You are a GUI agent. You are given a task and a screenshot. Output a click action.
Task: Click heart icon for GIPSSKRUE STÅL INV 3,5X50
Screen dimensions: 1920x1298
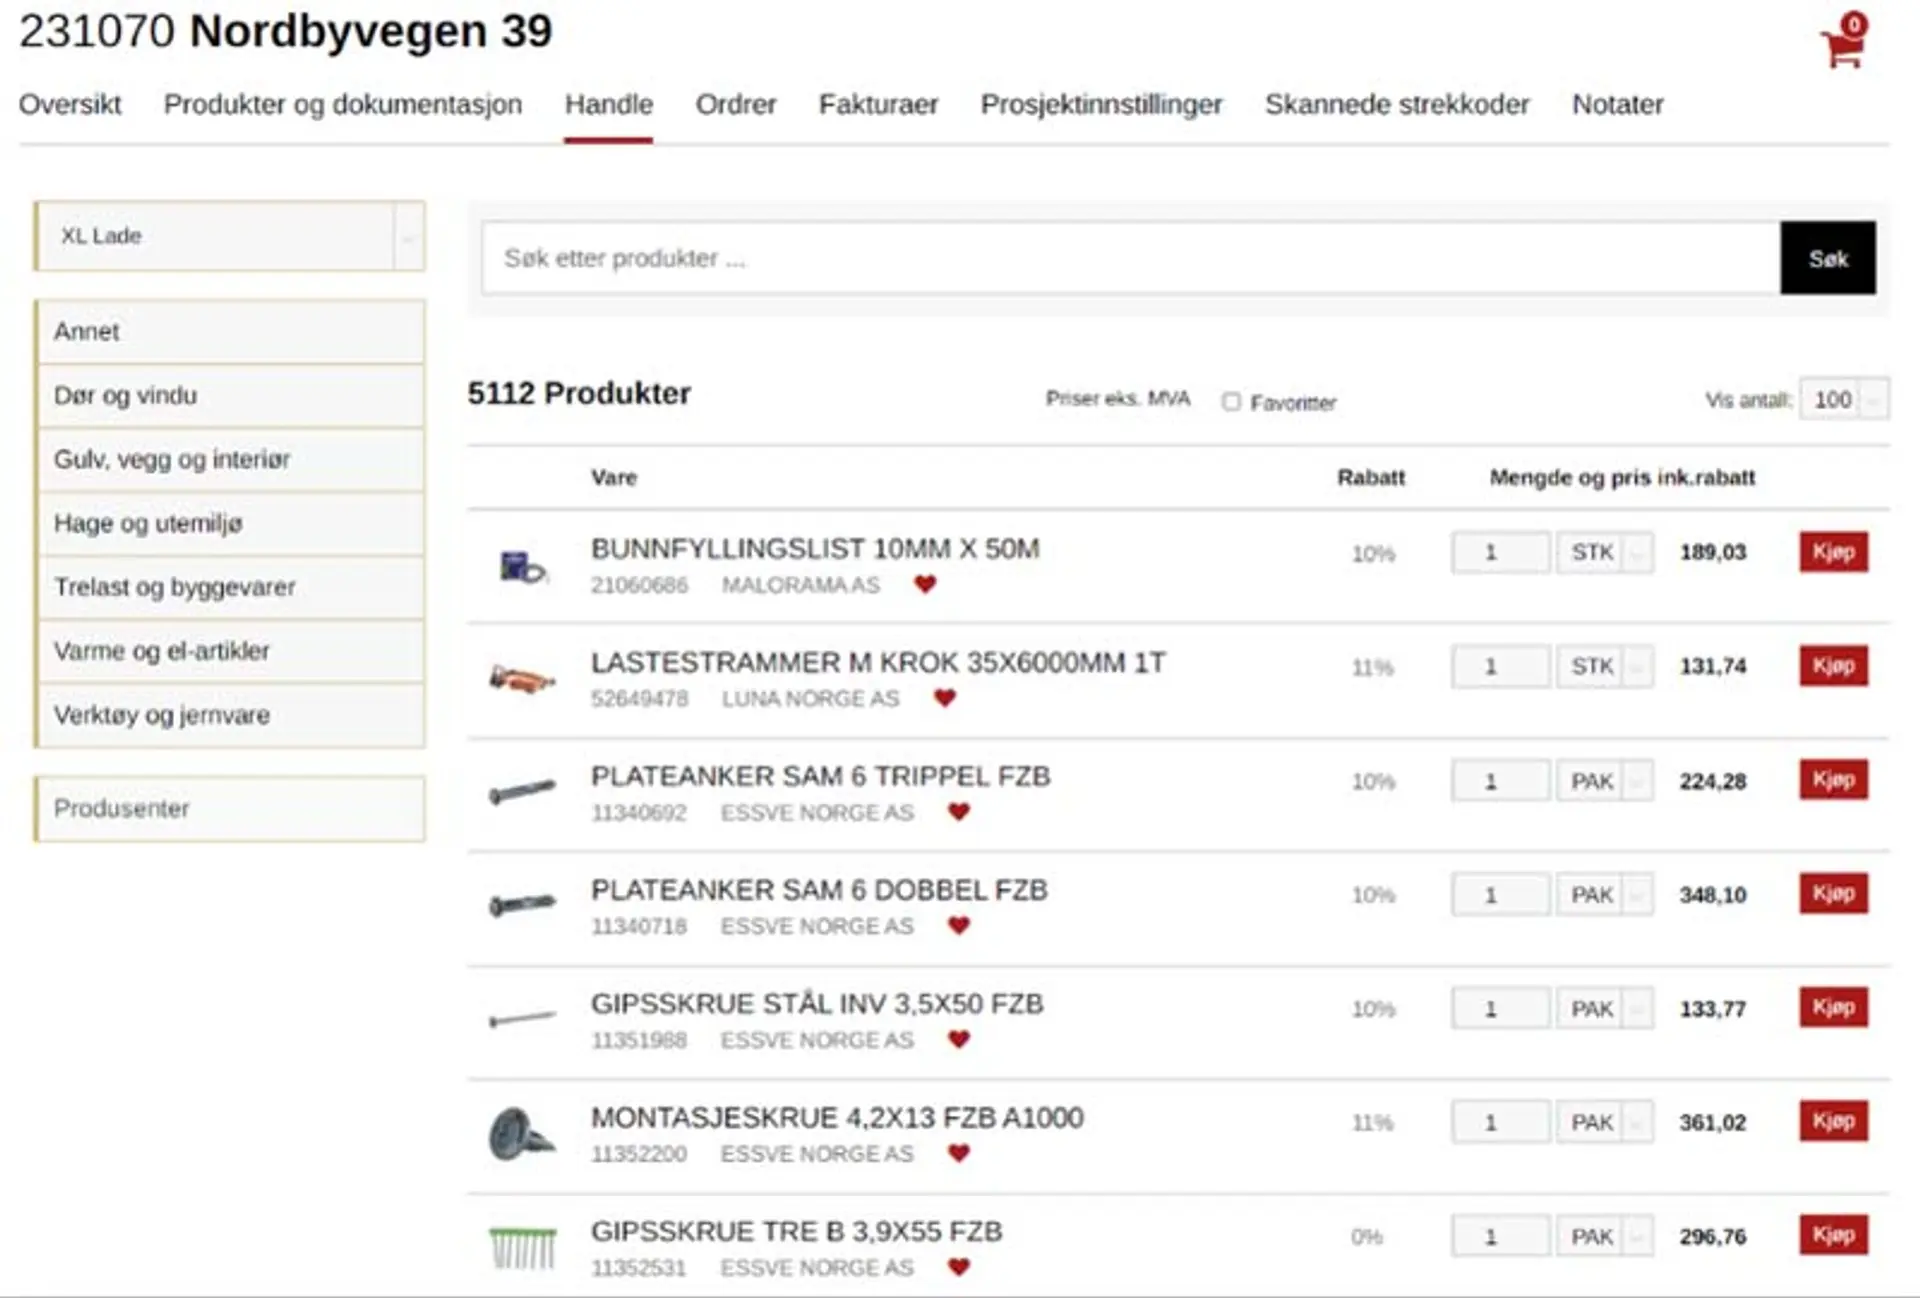959,1040
